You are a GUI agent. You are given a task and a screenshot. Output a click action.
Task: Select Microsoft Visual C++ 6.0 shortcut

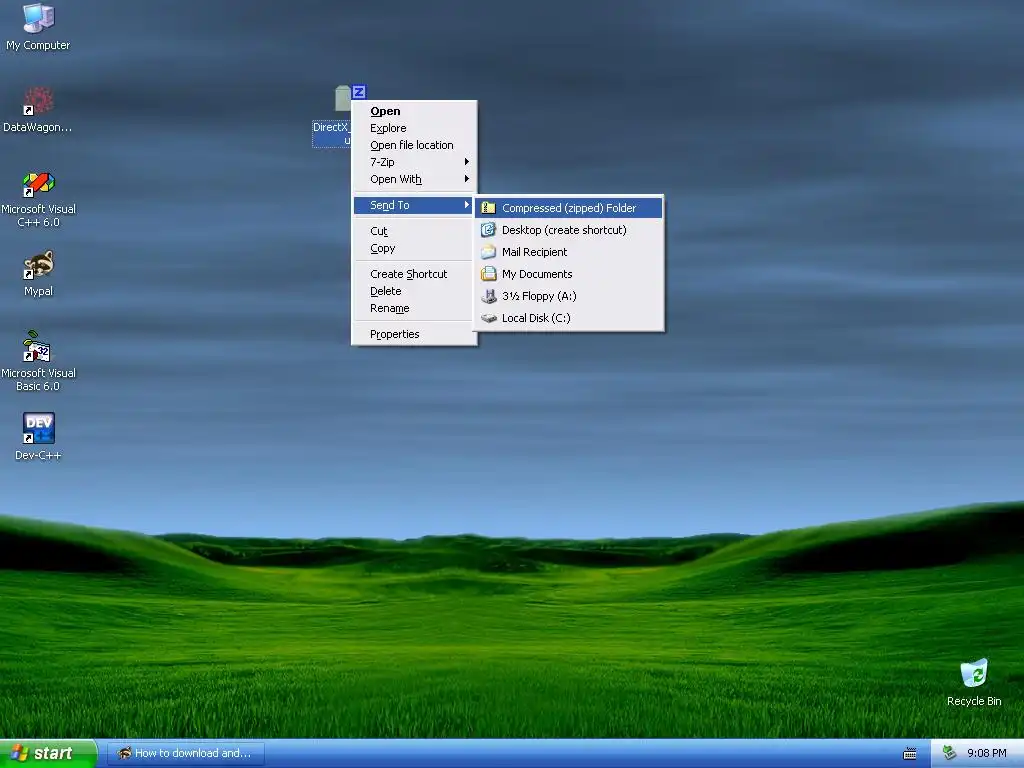pos(38,199)
